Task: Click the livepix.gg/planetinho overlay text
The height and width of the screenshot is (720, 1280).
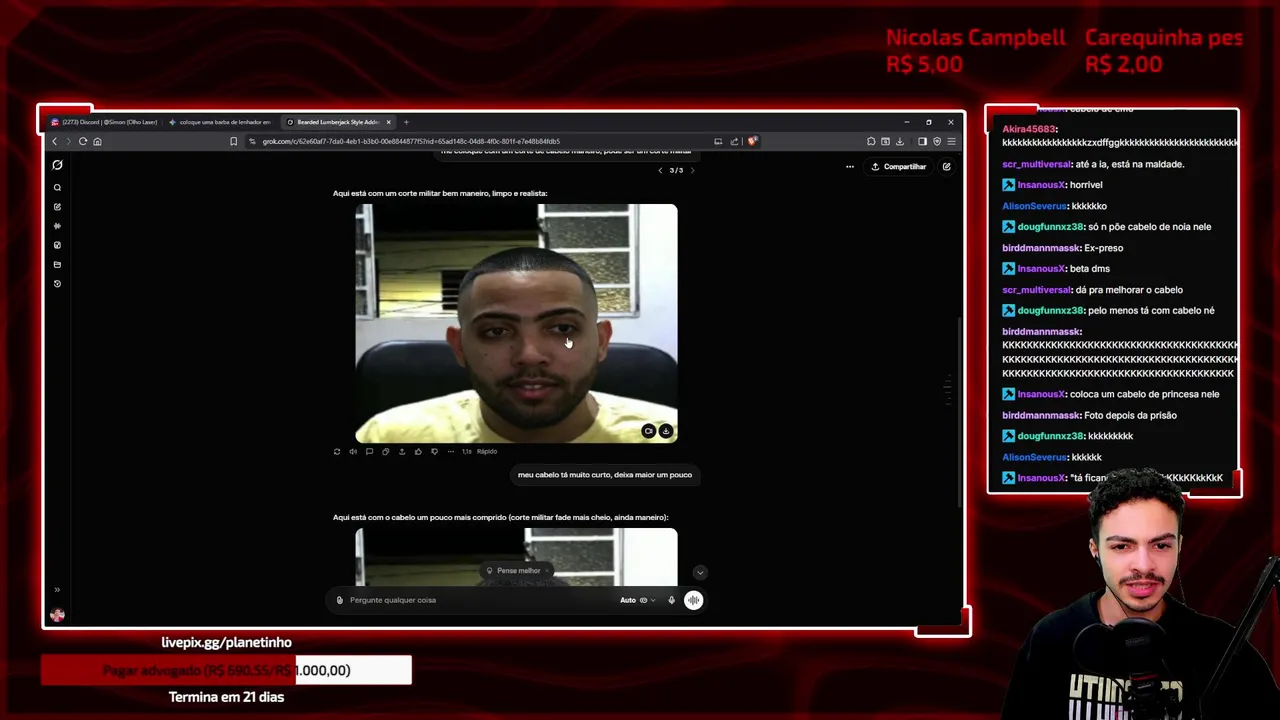Action: [226, 642]
